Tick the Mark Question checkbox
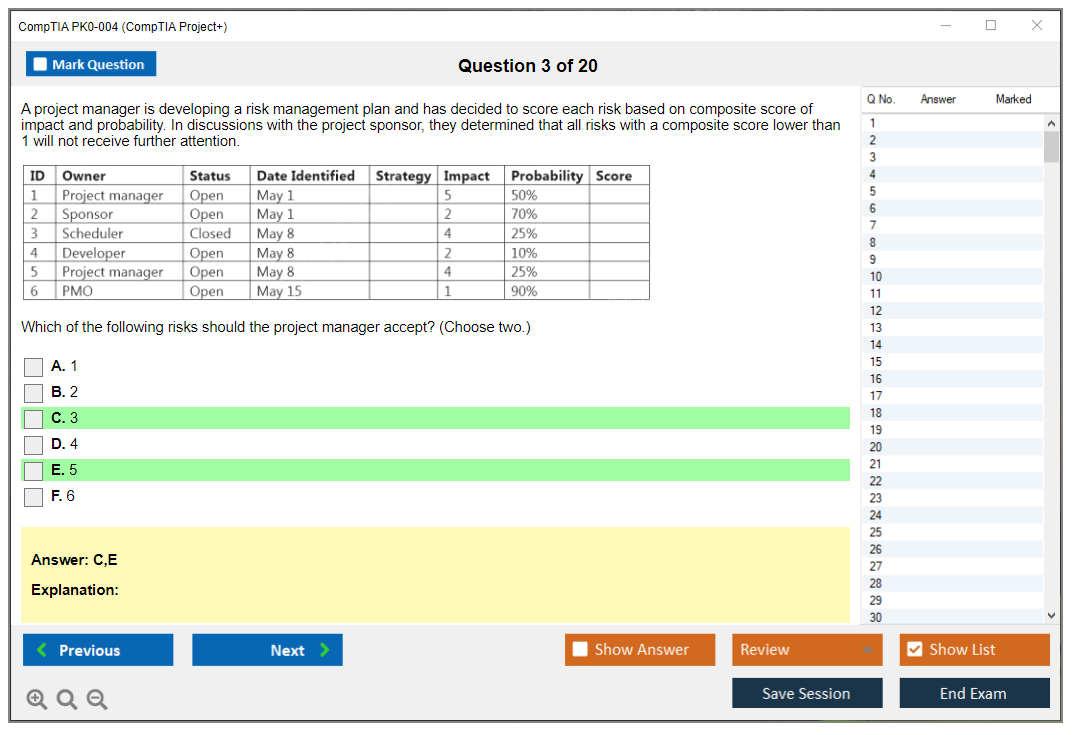1075x735 pixels. coord(41,65)
